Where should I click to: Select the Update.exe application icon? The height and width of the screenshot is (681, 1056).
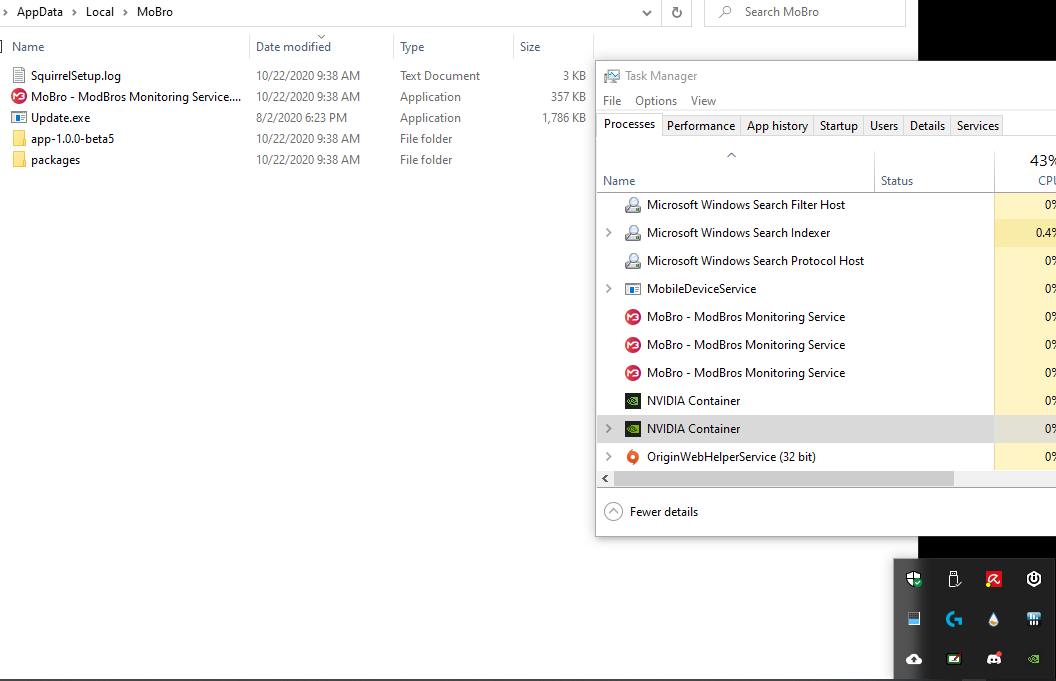[19, 117]
